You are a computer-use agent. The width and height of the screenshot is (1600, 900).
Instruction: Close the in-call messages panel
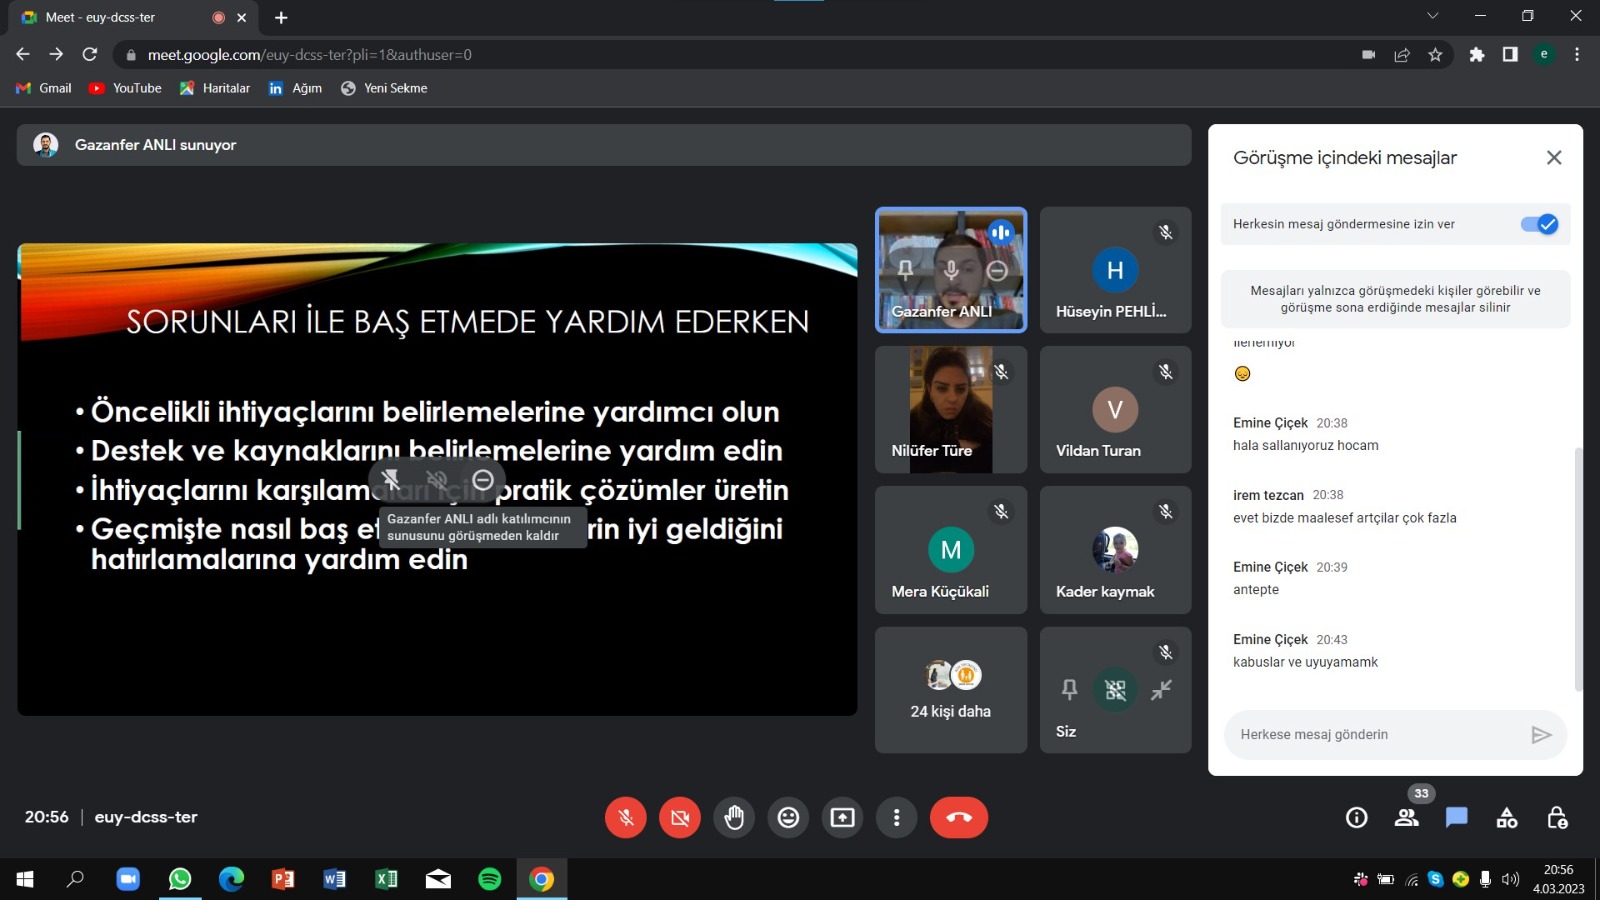point(1553,157)
